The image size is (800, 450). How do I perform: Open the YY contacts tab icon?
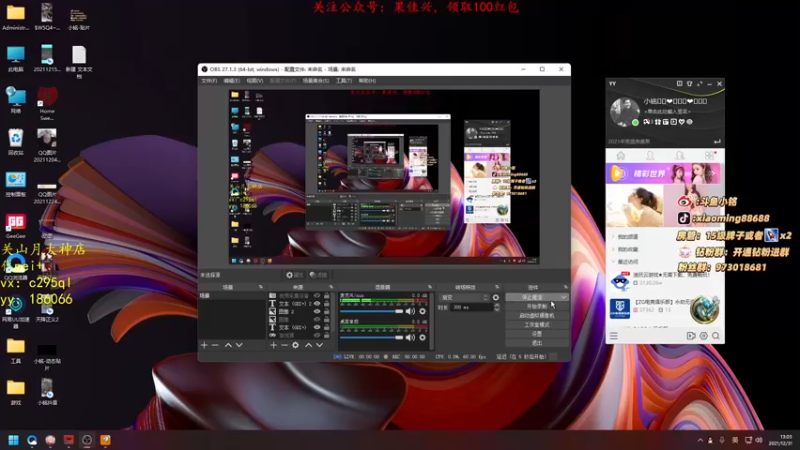[x=650, y=156]
